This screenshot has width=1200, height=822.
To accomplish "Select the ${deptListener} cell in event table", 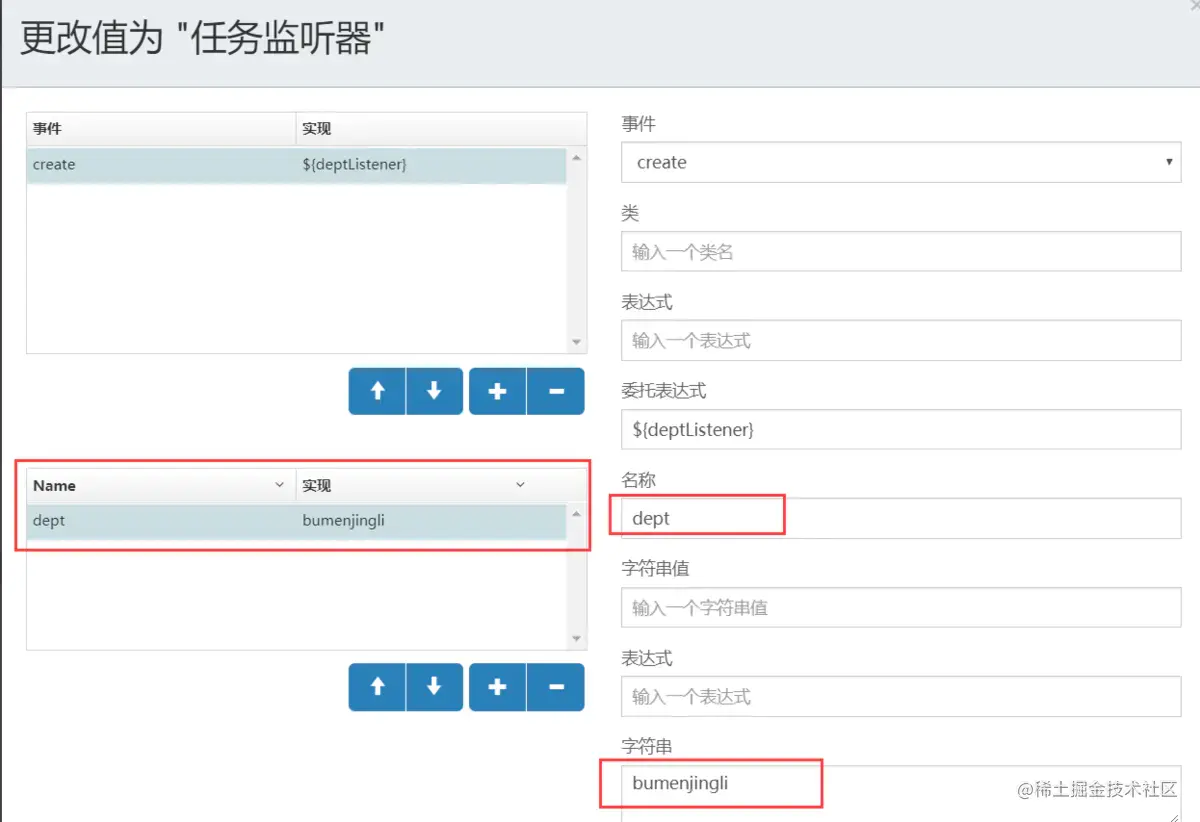I will [x=431, y=164].
